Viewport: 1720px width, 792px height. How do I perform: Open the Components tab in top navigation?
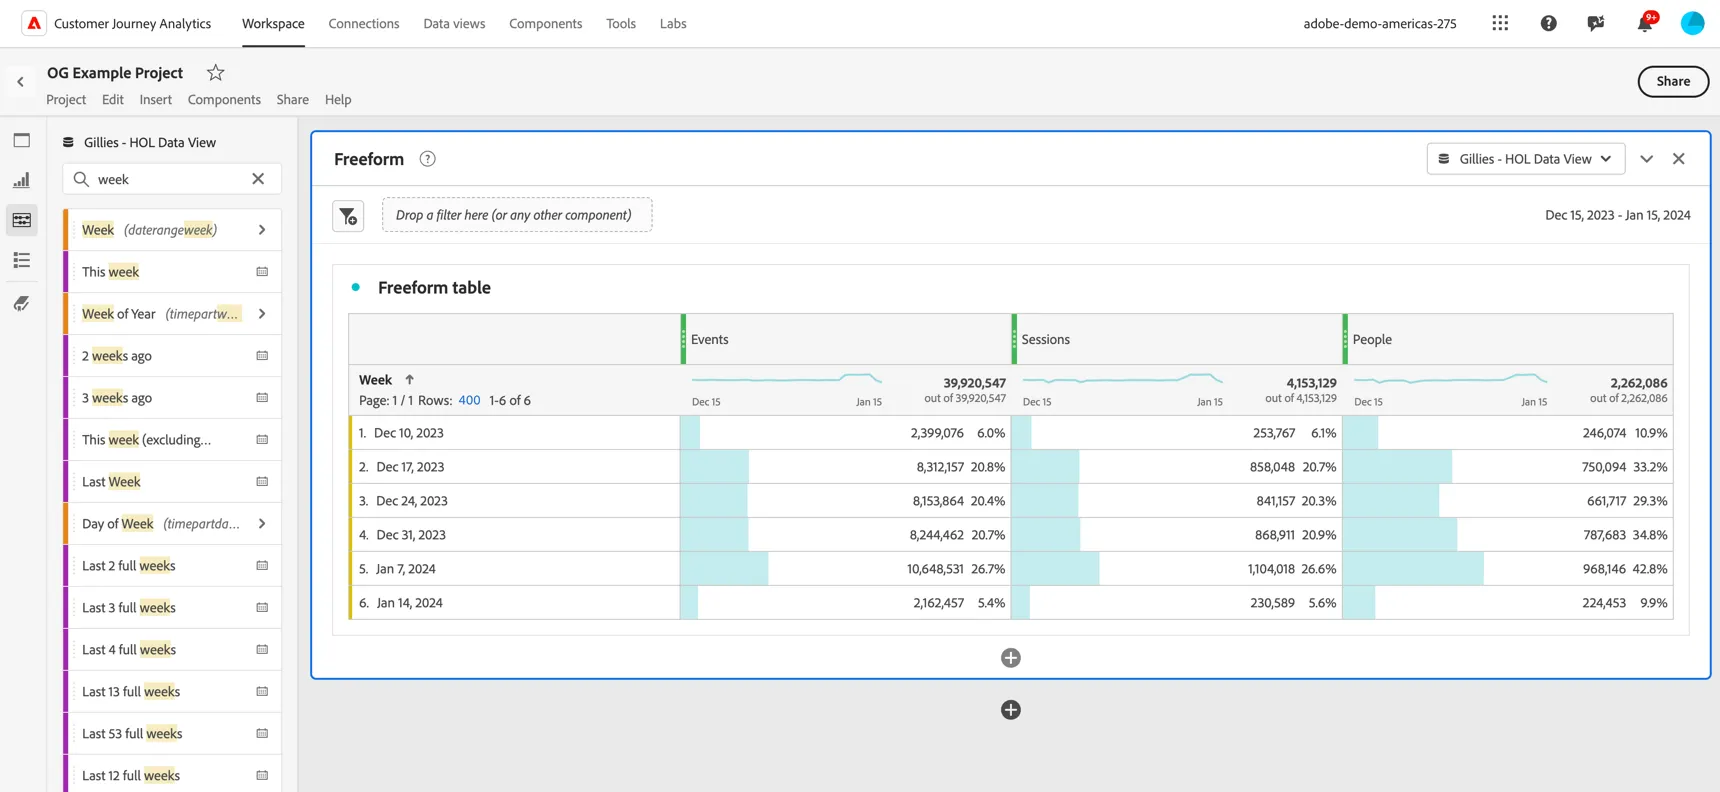click(545, 23)
